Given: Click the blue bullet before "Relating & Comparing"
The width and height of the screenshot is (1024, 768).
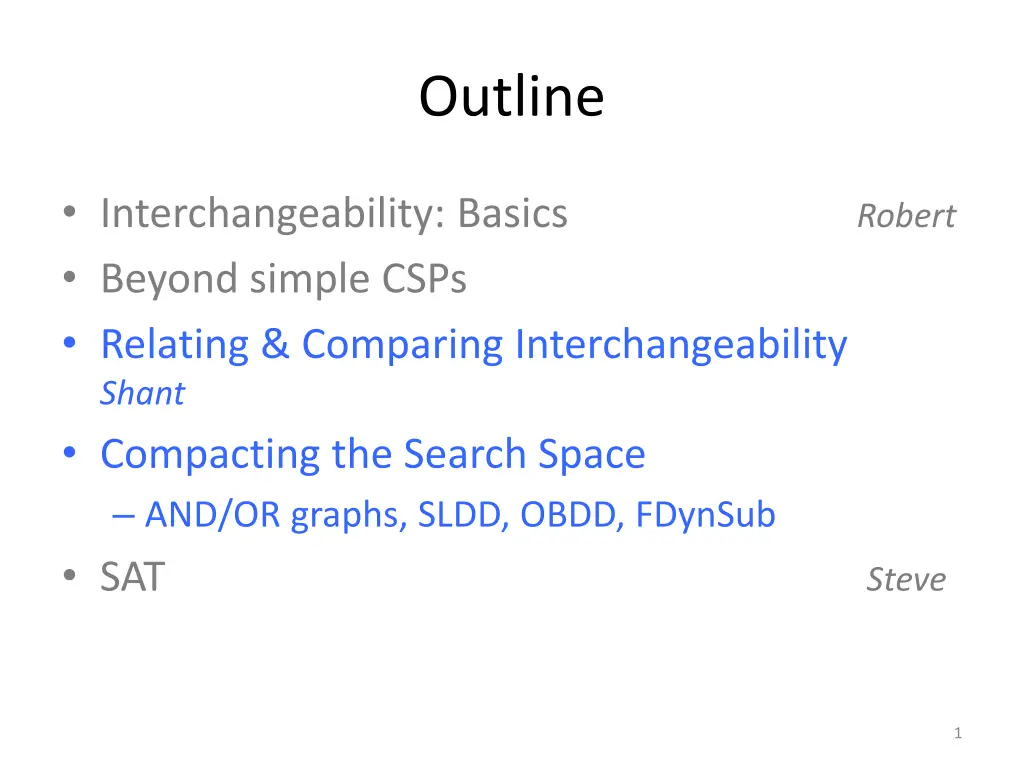Looking at the screenshot, I should point(70,342).
